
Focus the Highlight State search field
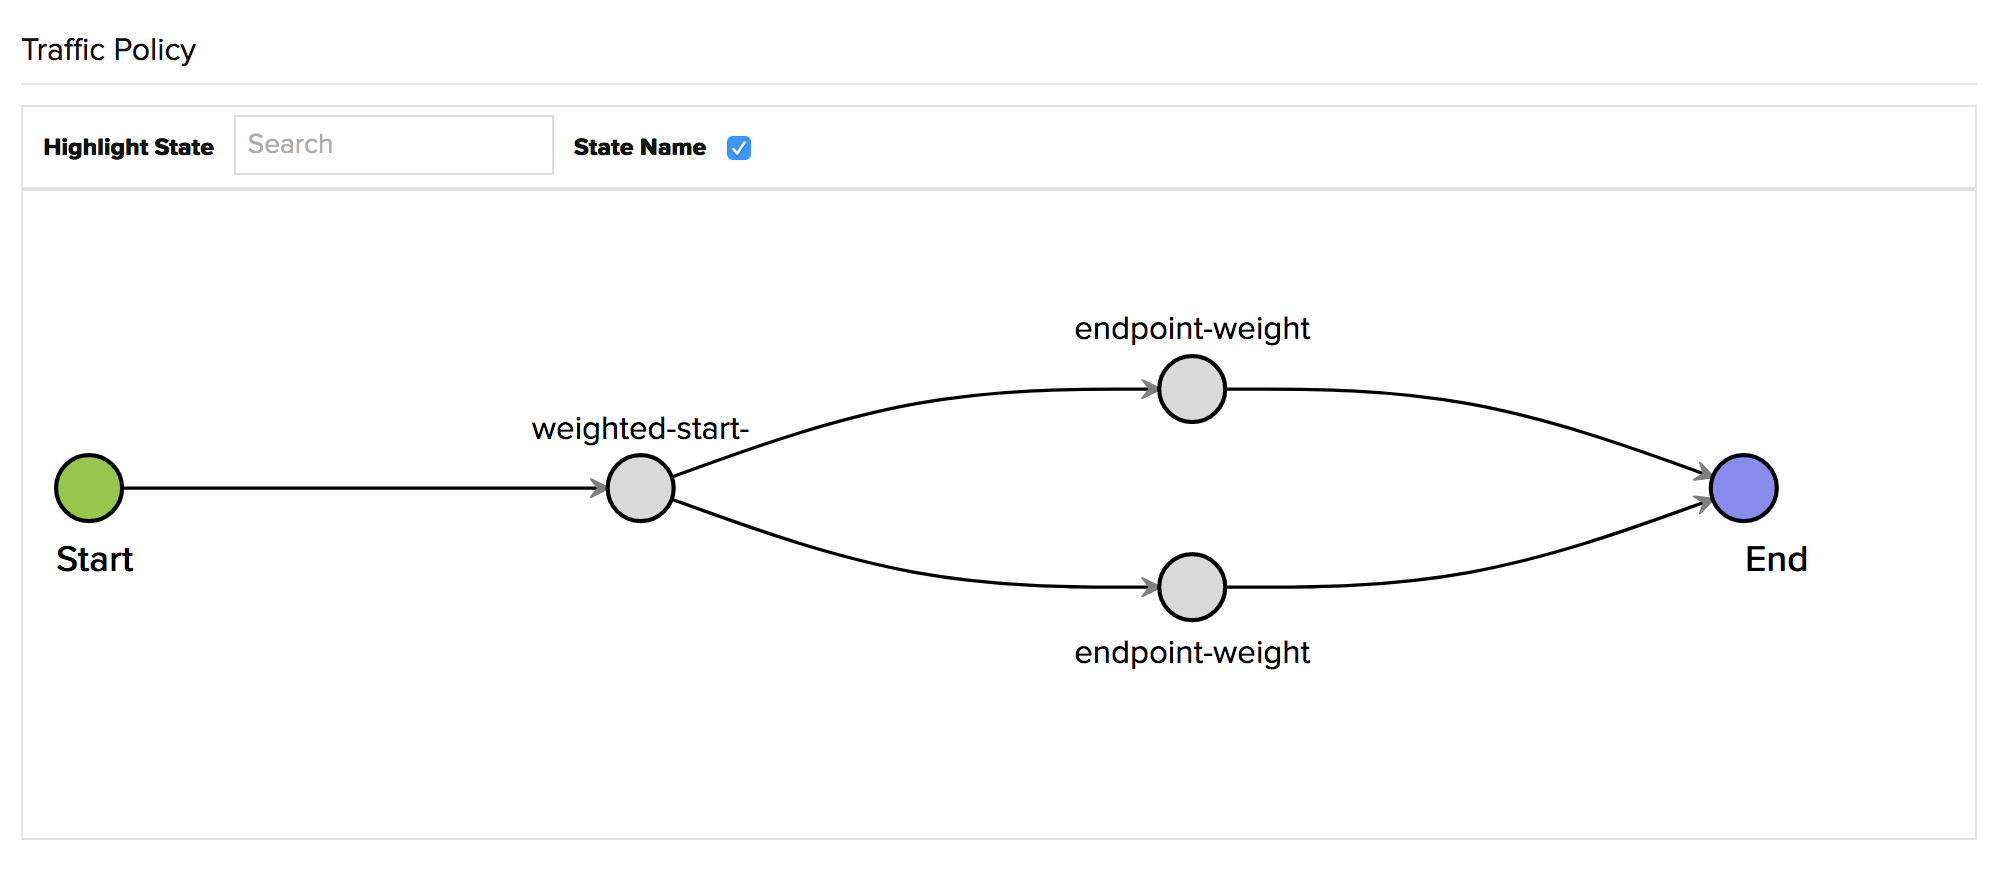tap(393, 145)
